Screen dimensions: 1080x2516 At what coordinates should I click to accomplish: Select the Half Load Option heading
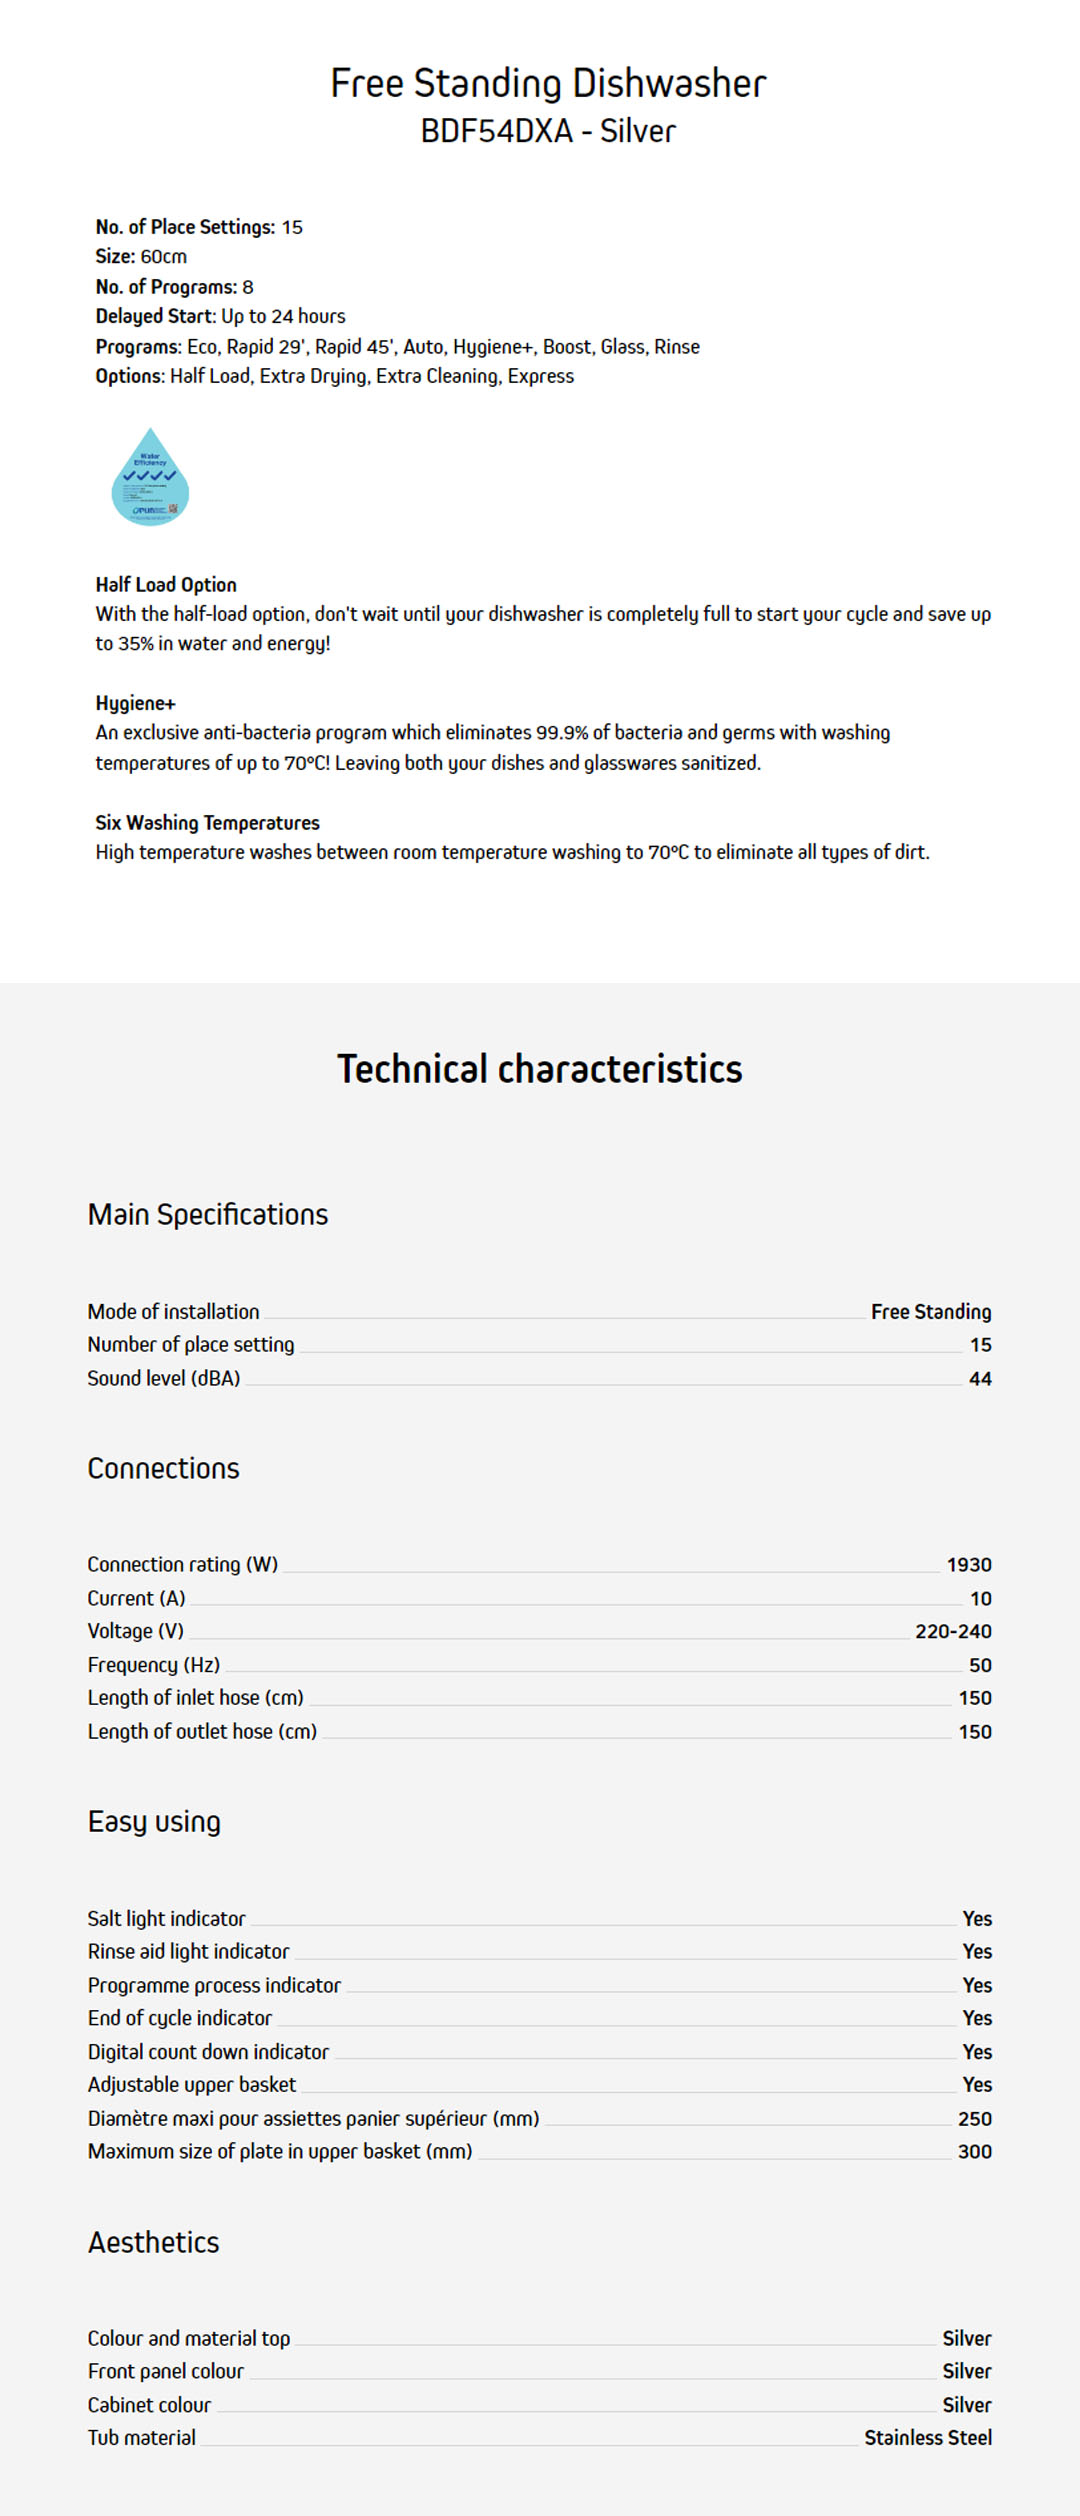[166, 585]
